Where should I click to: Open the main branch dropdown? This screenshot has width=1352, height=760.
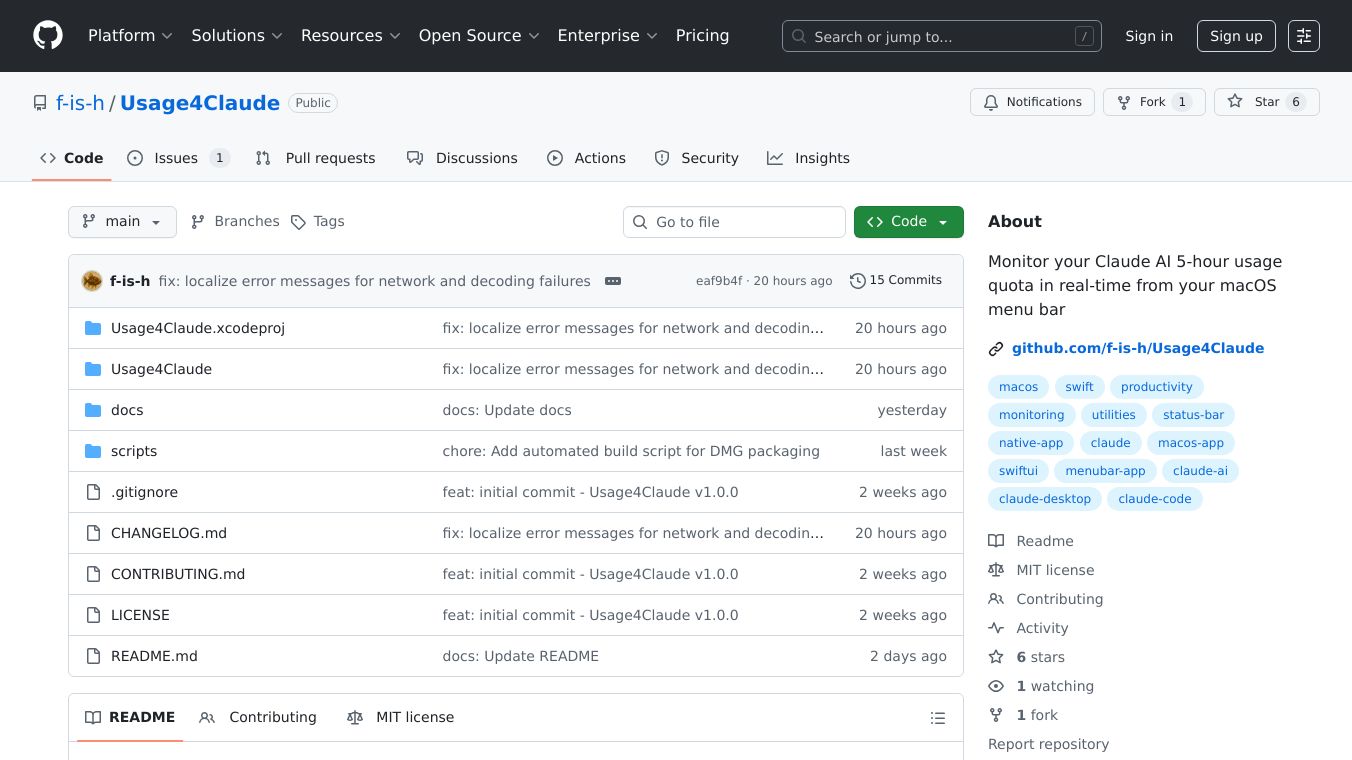click(122, 222)
